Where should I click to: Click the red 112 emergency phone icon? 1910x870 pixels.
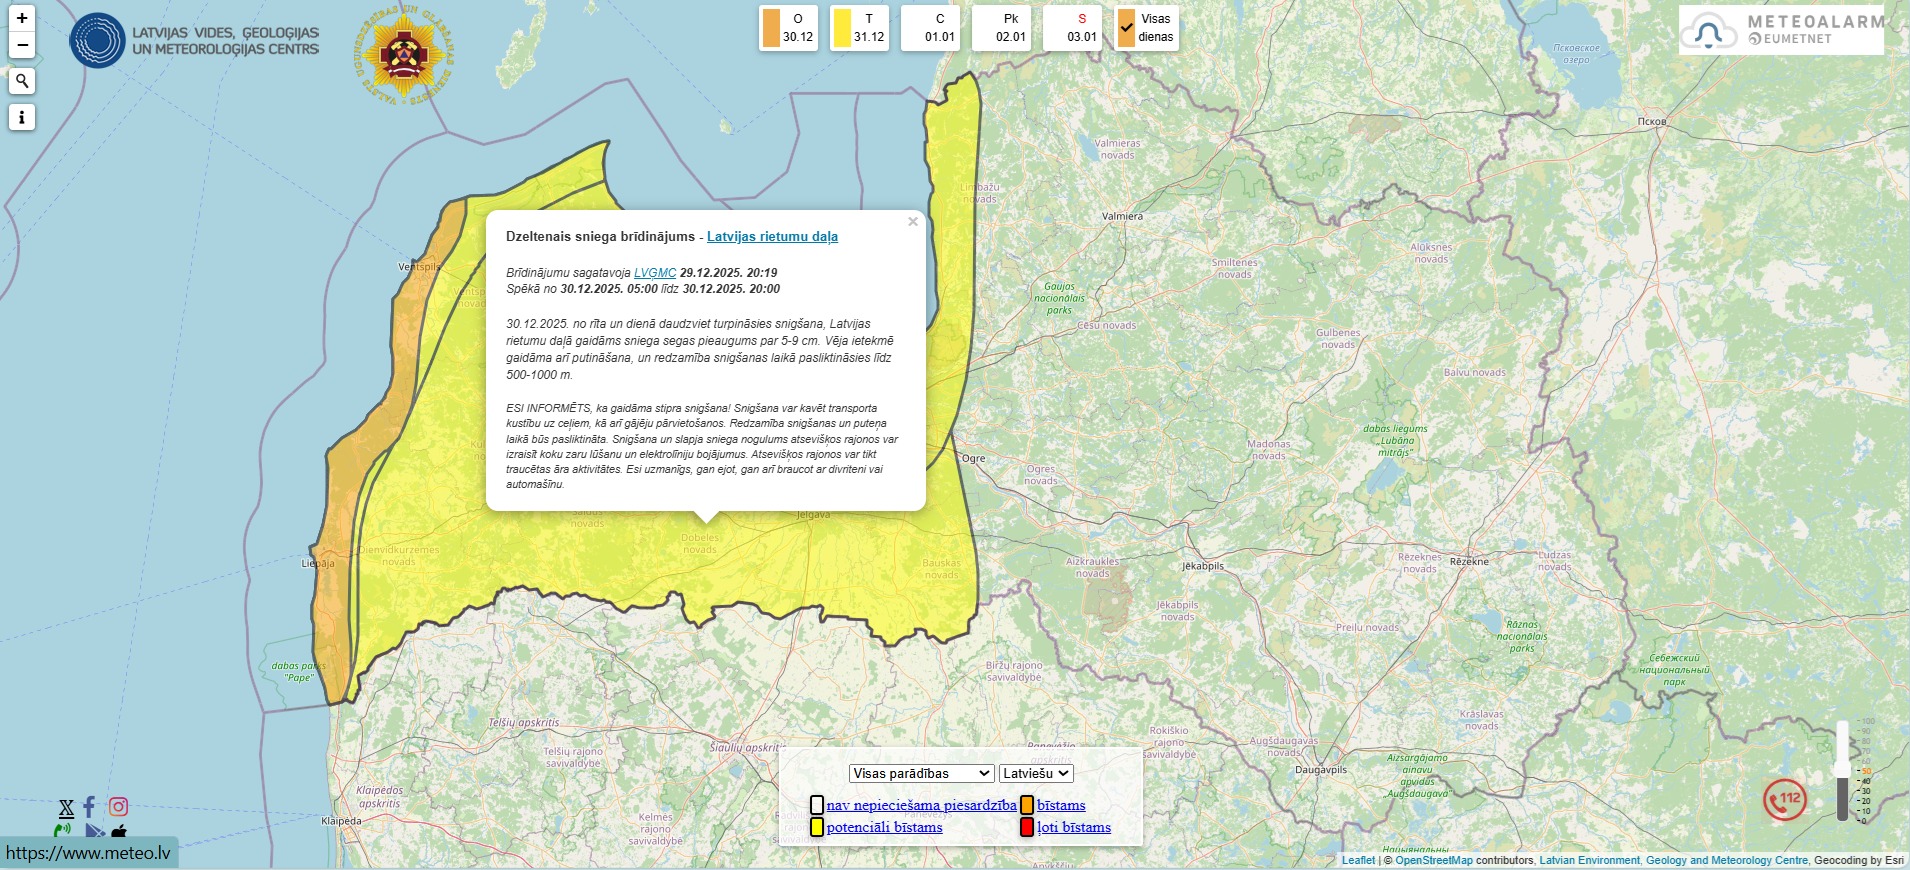click(x=1784, y=800)
